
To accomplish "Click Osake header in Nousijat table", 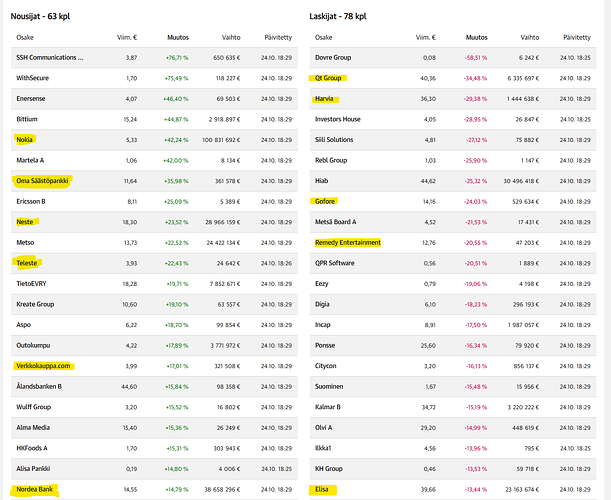I will click(x=25, y=35).
